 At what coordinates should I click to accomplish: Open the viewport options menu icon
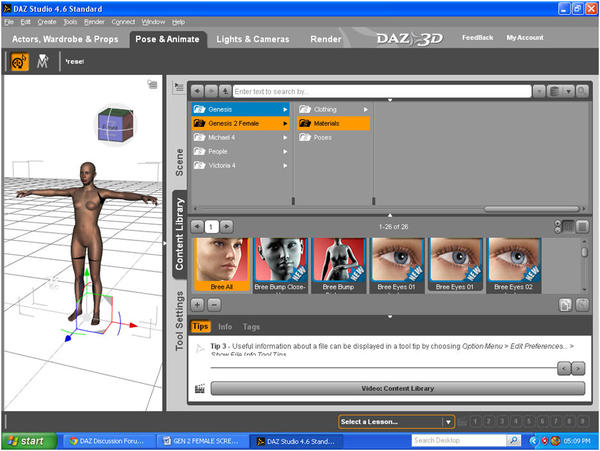(152, 84)
